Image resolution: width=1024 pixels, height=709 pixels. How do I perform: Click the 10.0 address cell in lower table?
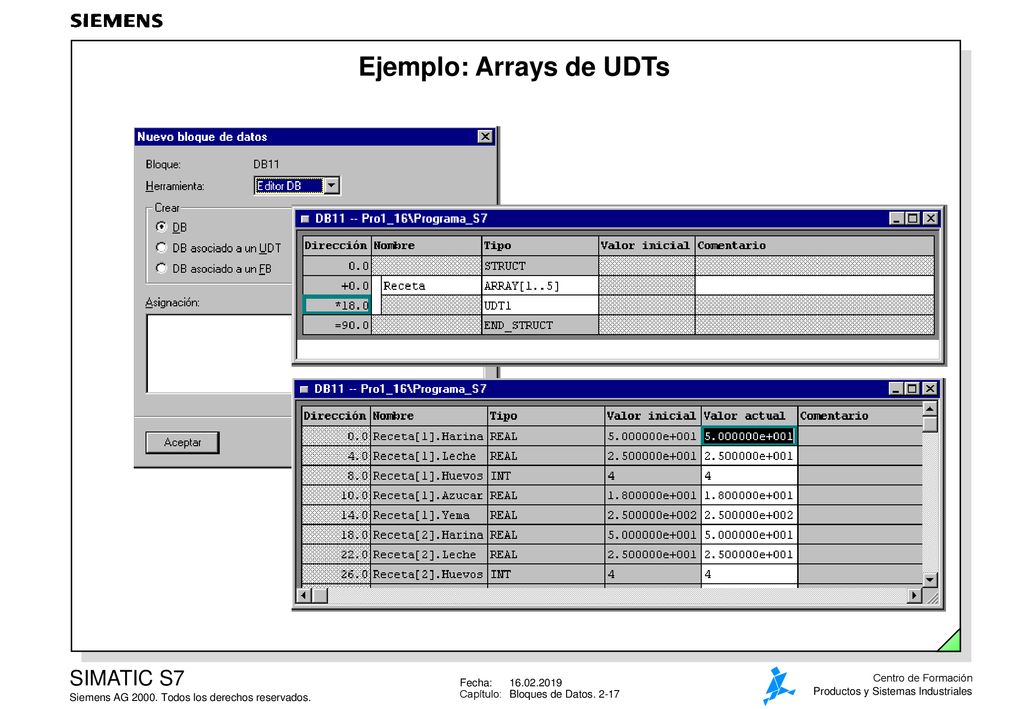pos(337,496)
